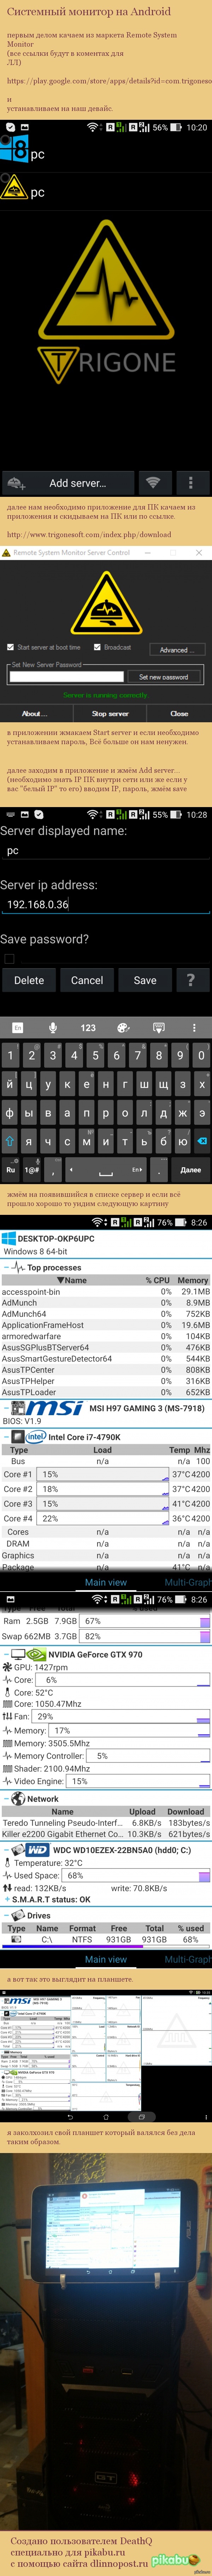212x2576 pixels.
Task: Tap the help question mark button
Action: pyautogui.click(x=190, y=980)
